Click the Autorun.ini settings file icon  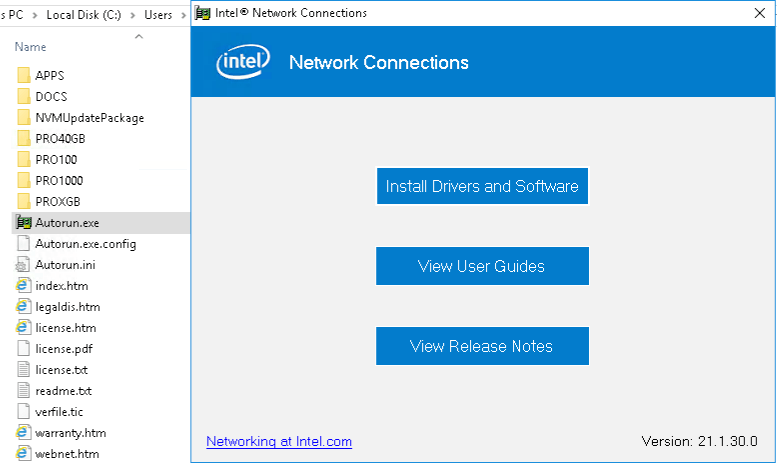[24, 264]
